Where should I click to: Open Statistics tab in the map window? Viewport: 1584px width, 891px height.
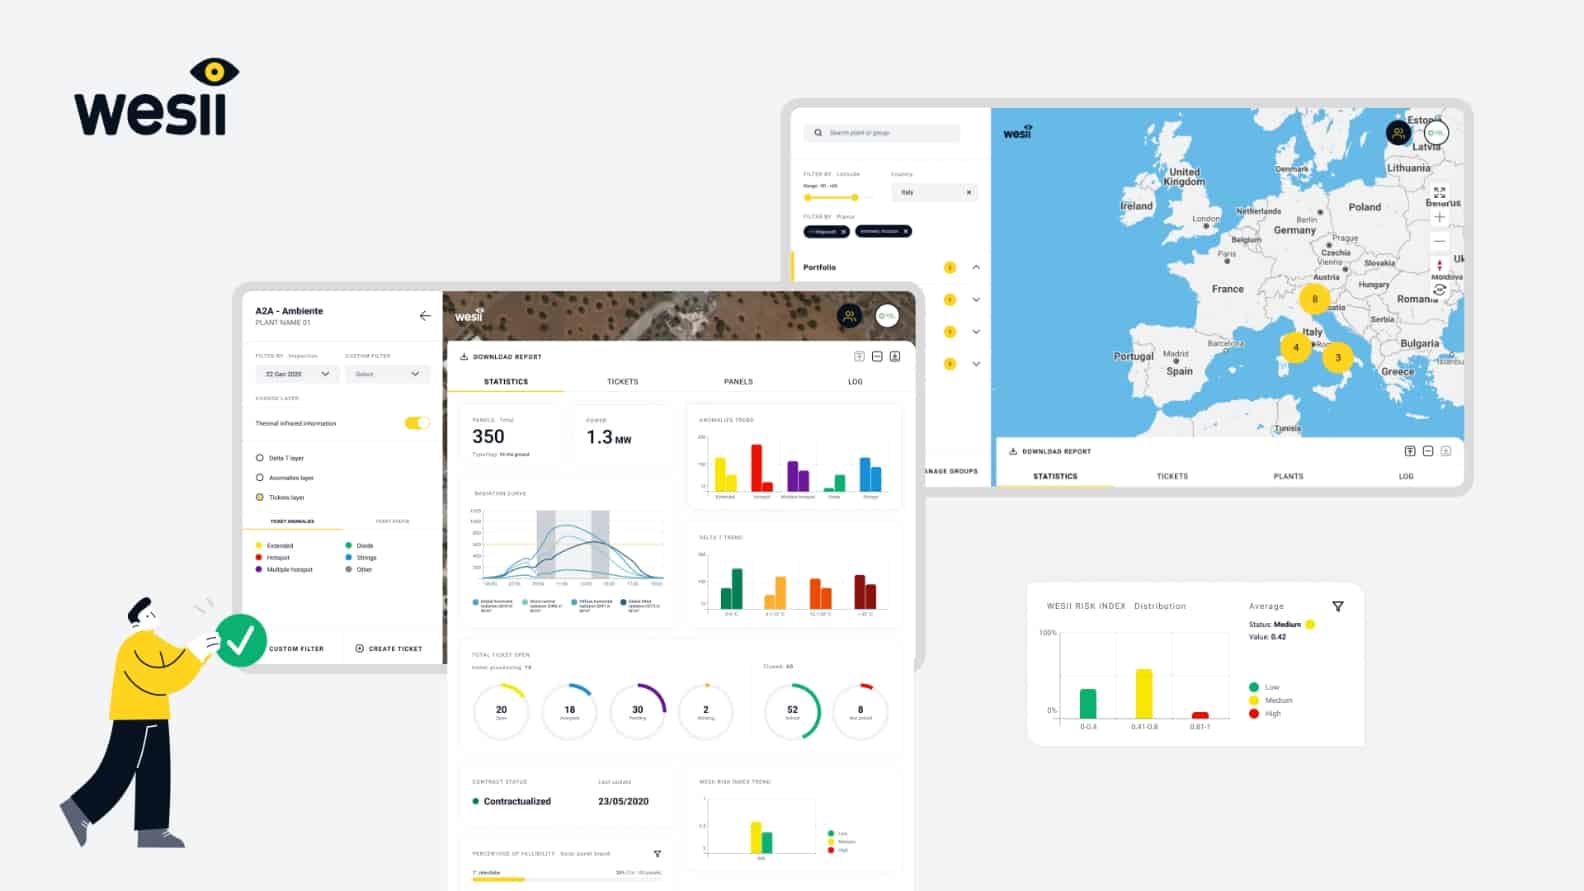click(x=1055, y=477)
